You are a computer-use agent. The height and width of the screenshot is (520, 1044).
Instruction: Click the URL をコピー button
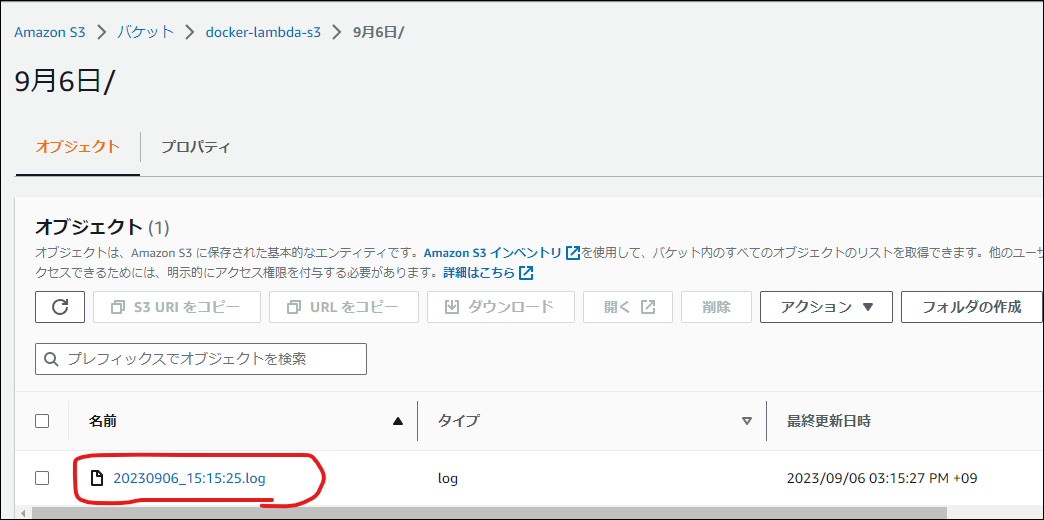click(344, 307)
